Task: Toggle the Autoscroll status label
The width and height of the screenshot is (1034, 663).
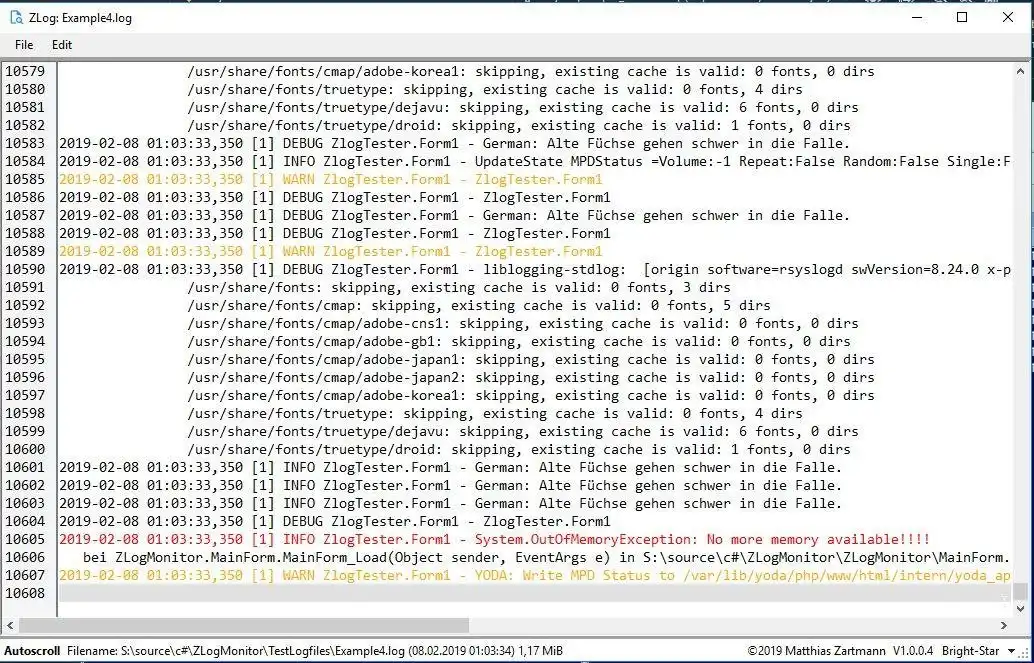Action: coord(32,650)
